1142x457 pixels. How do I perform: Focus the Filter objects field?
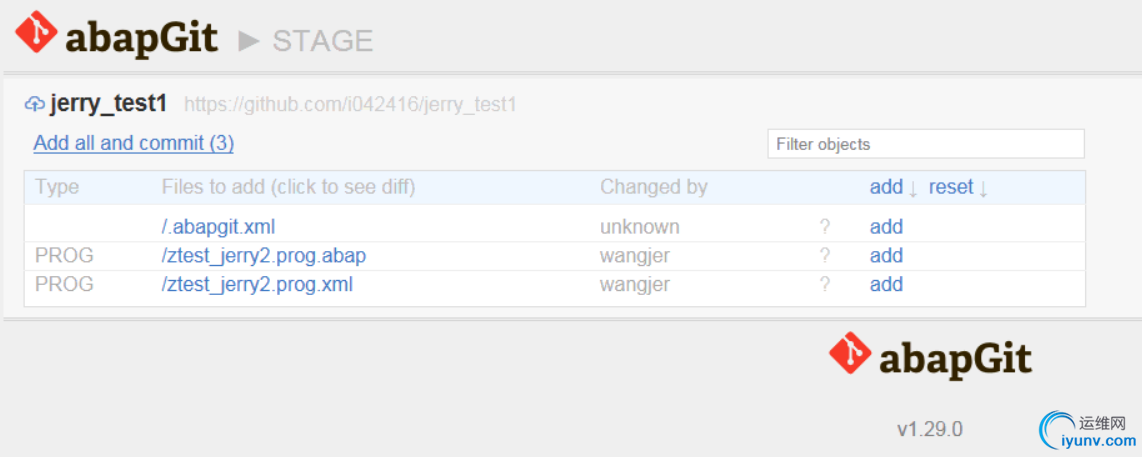pyautogui.click(x=926, y=144)
